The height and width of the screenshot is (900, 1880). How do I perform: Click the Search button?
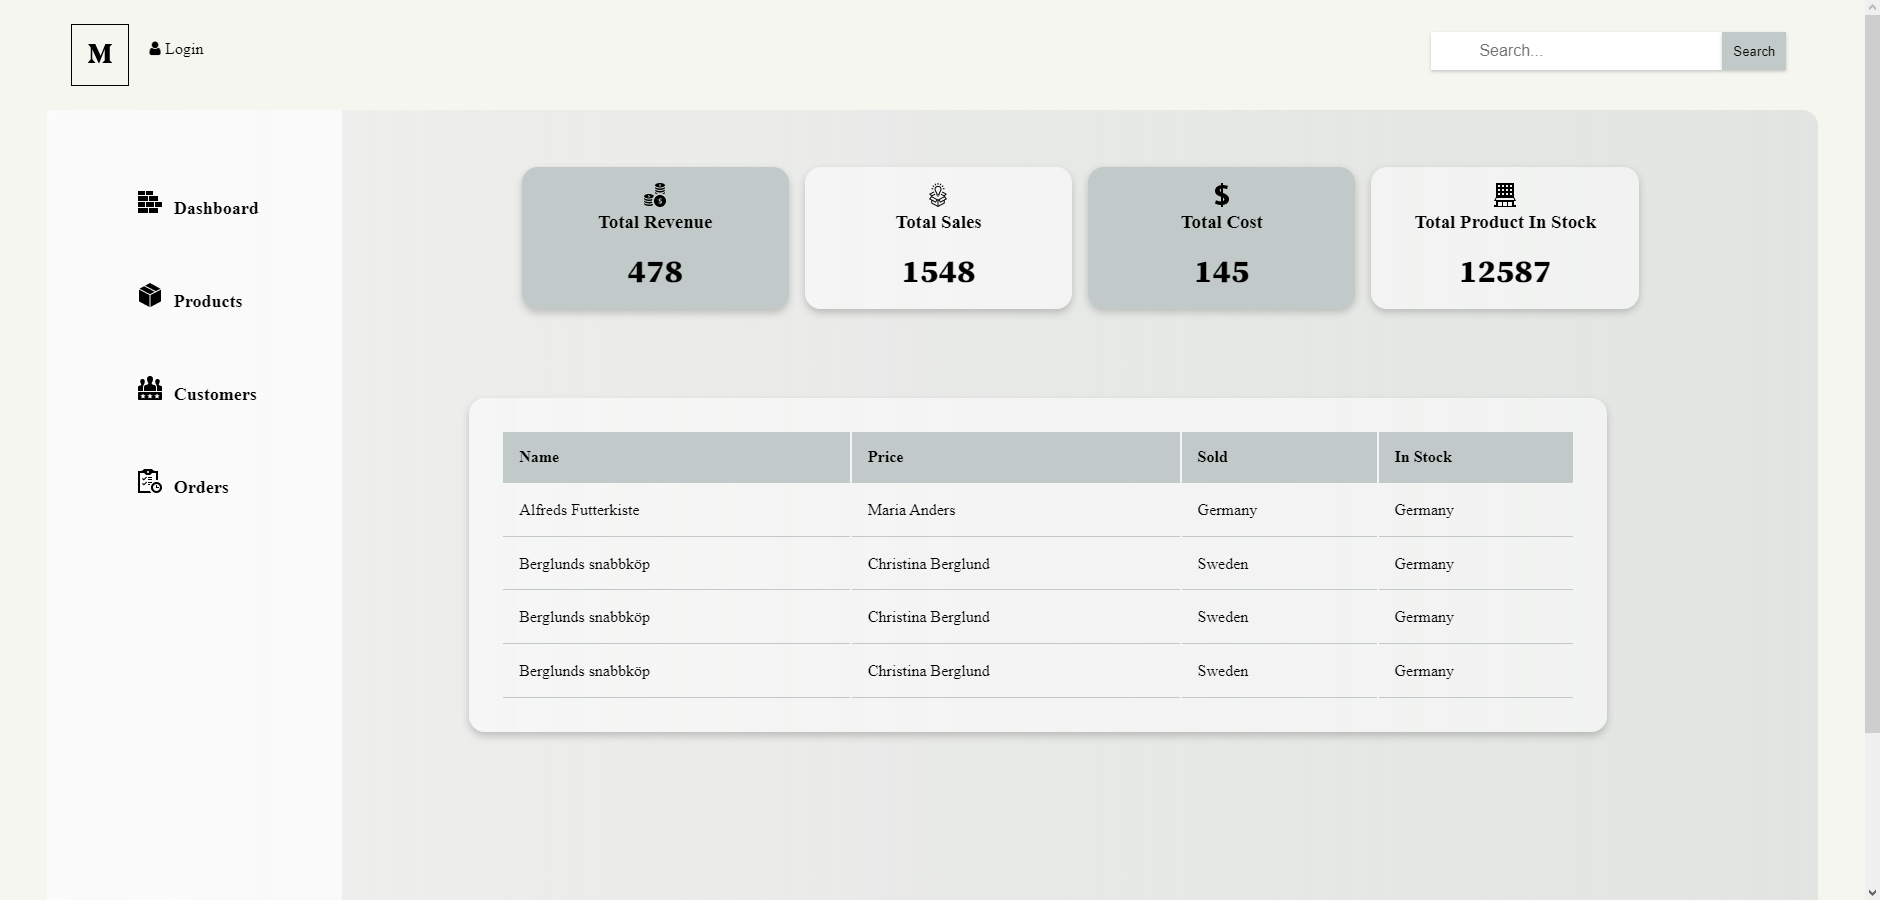pyautogui.click(x=1754, y=51)
